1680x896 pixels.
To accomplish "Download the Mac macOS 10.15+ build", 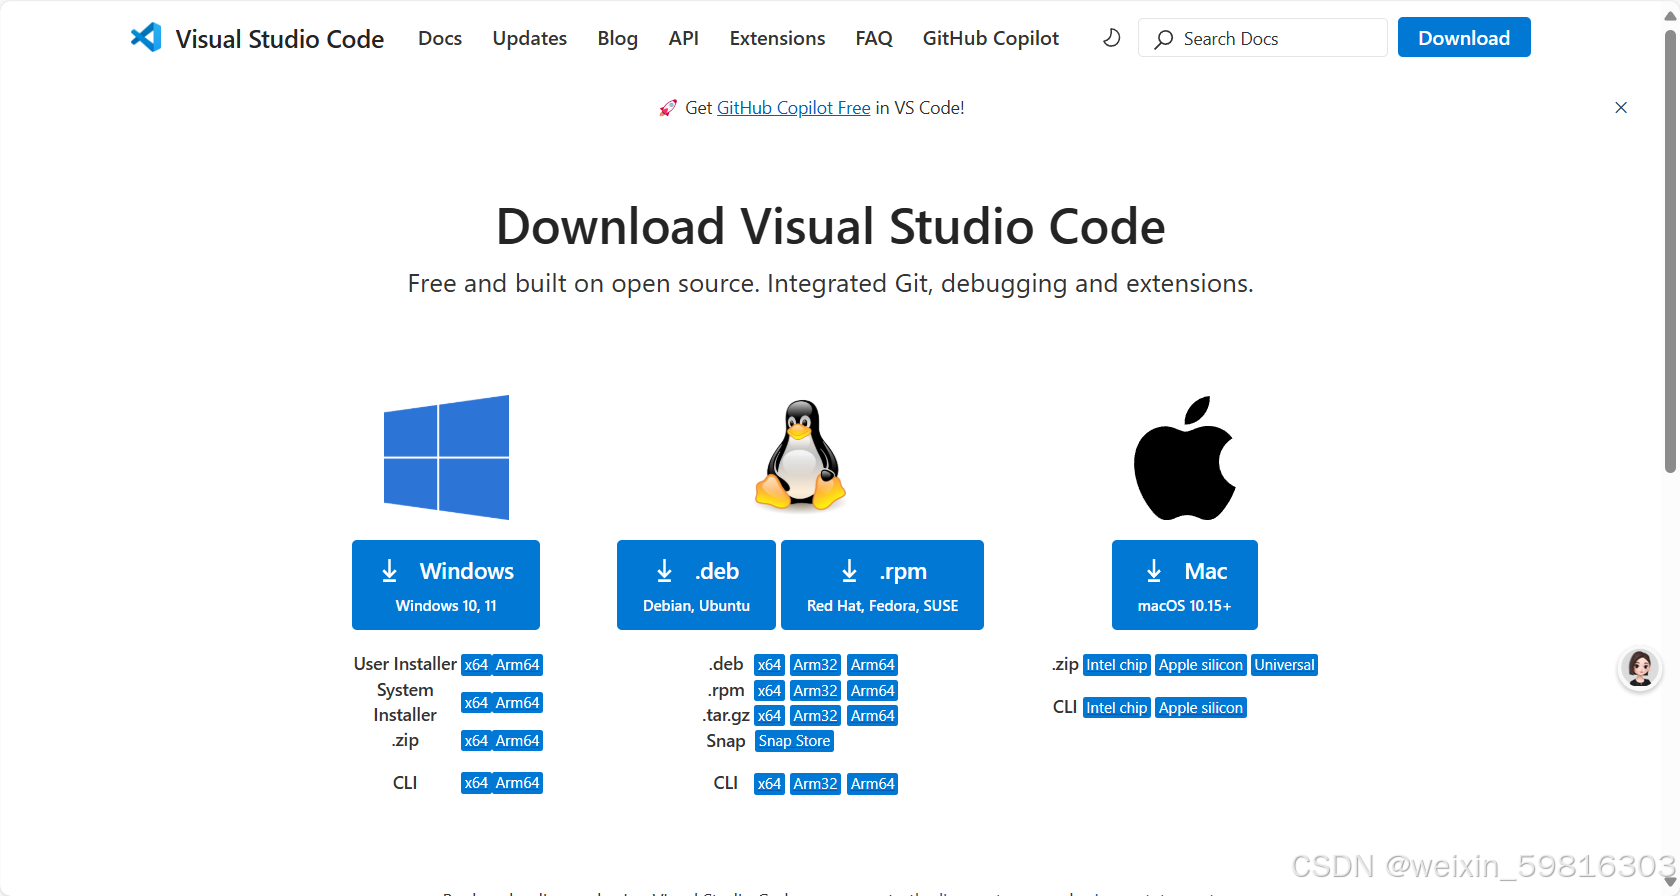I will point(1185,585).
